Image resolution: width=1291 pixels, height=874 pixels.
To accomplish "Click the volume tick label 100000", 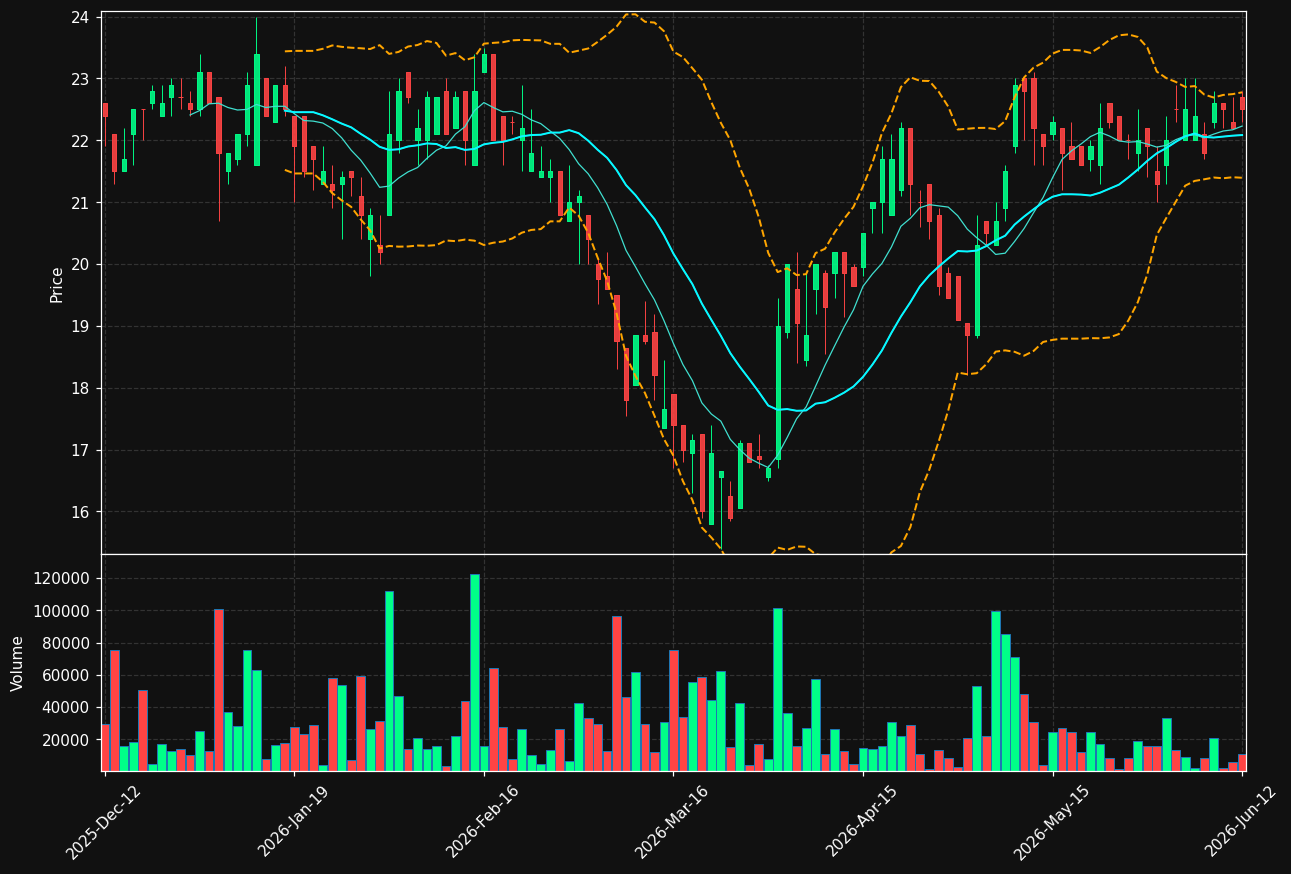I will pyautogui.click(x=64, y=611).
